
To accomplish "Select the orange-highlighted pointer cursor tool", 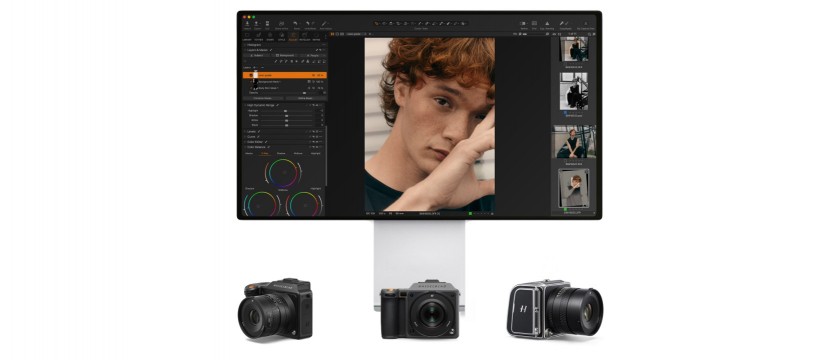I will click(x=377, y=24).
